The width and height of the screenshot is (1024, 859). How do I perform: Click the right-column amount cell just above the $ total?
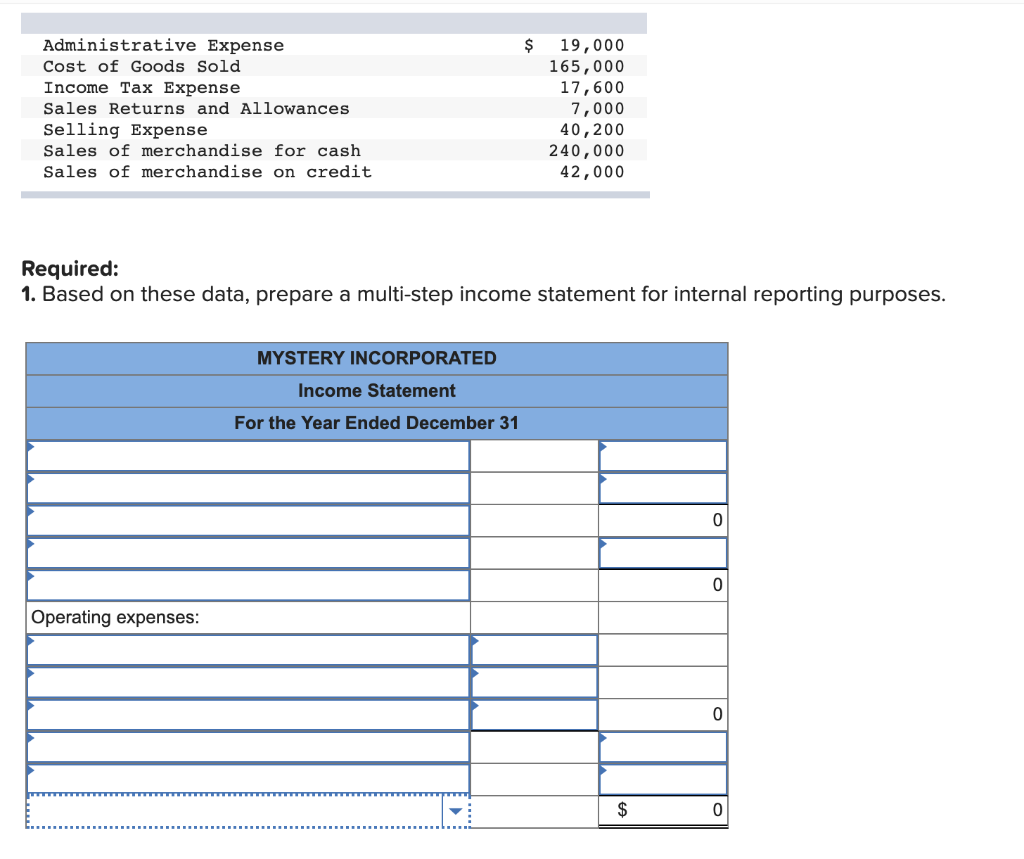click(663, 779)
